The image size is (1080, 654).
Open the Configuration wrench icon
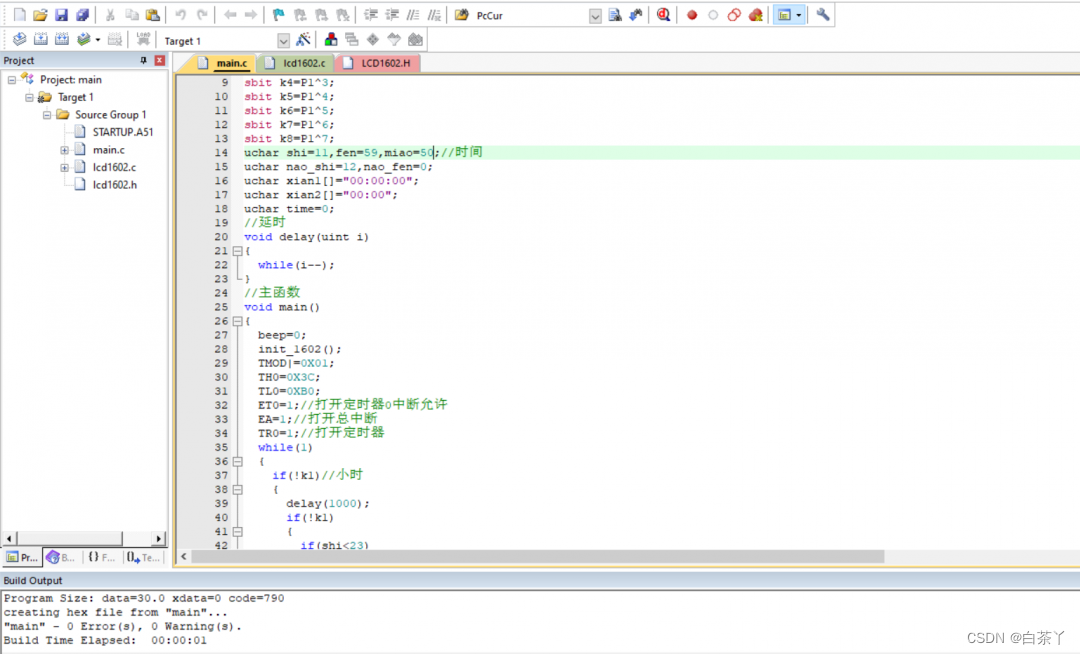[x=823, y=15]
